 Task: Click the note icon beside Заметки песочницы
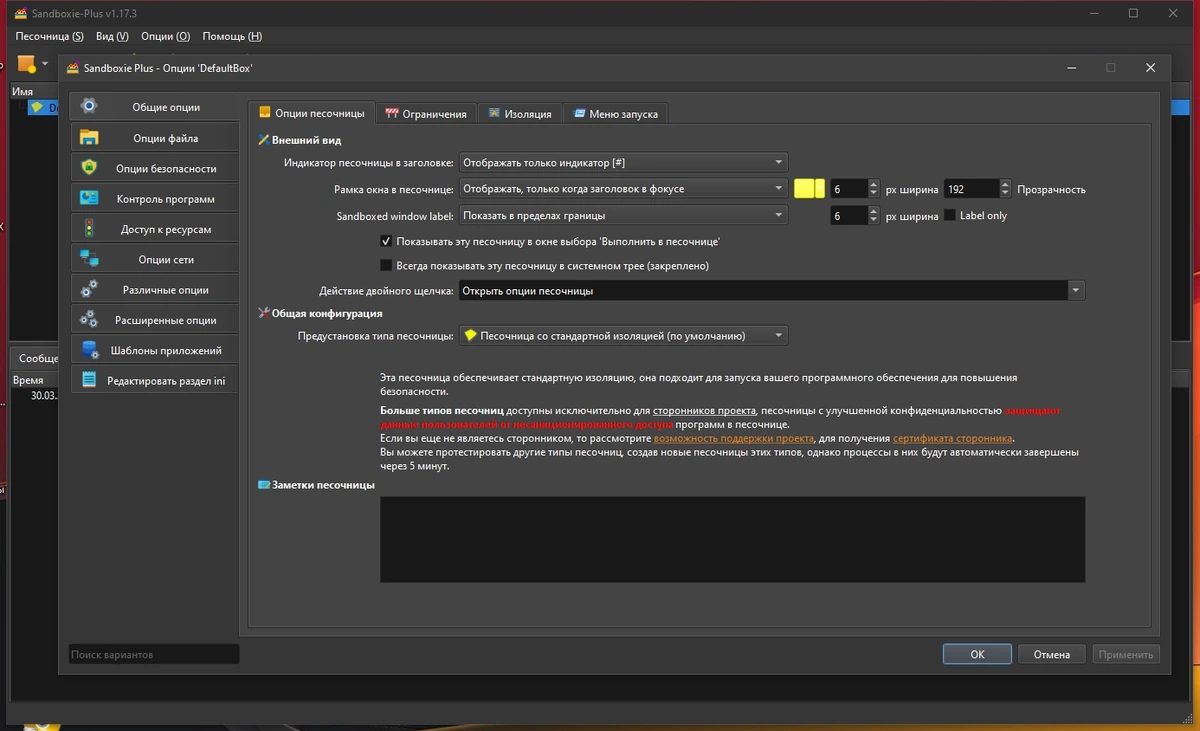click(x=264, y=485)
